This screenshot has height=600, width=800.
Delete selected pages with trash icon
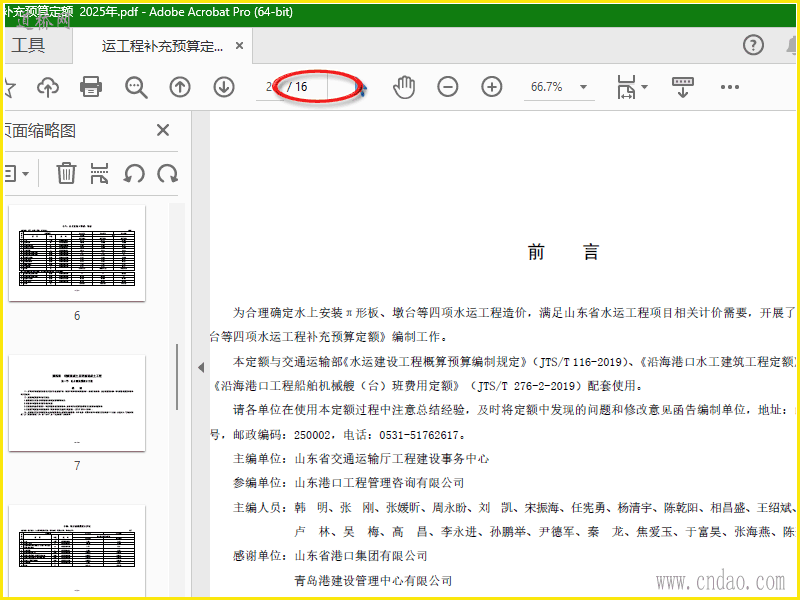[x=66, y=173]
